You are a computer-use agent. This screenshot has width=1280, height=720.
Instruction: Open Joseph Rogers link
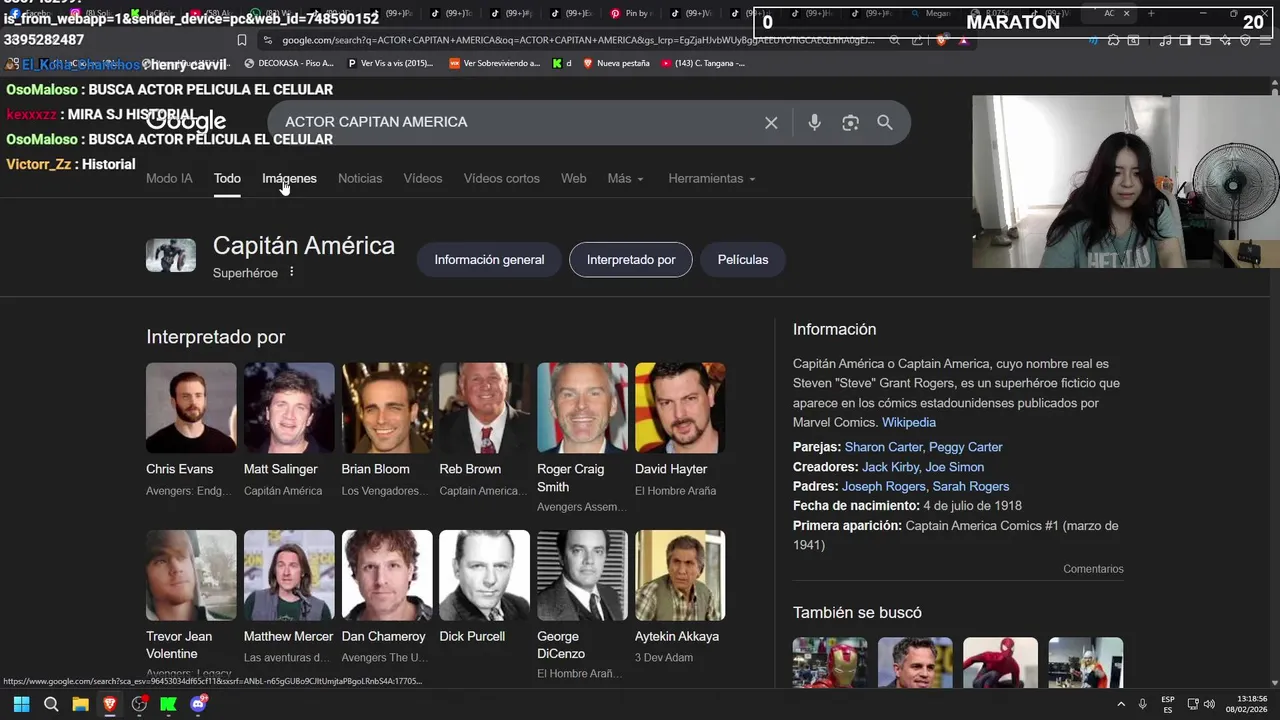pos(884,486)
